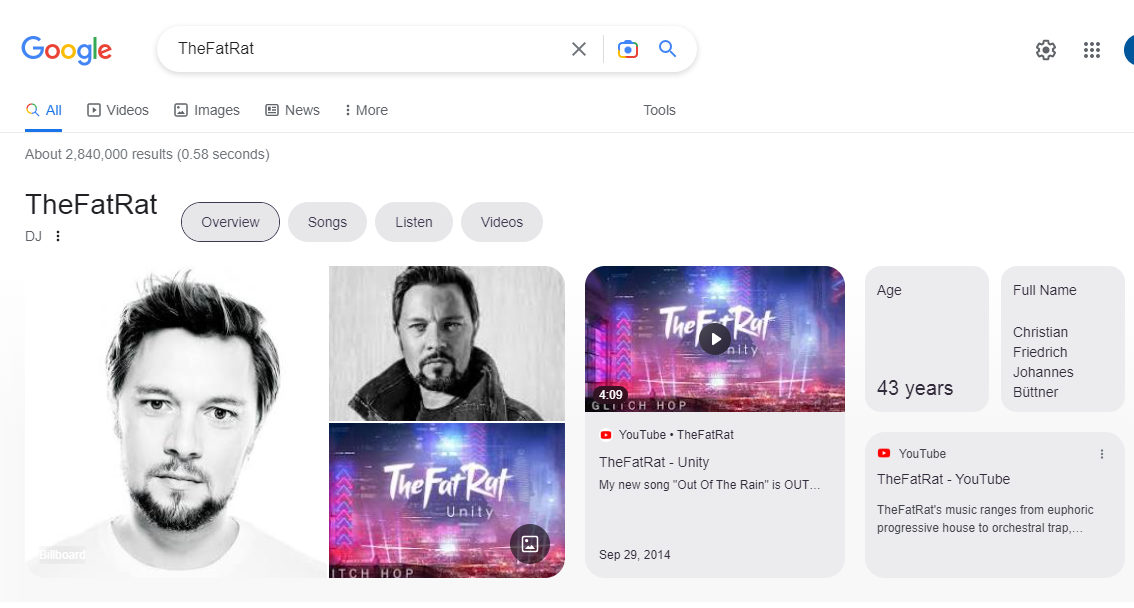Open TheFatRat - YouTube link
This screenshot has width=1134, height=608.
coord(943,479)
